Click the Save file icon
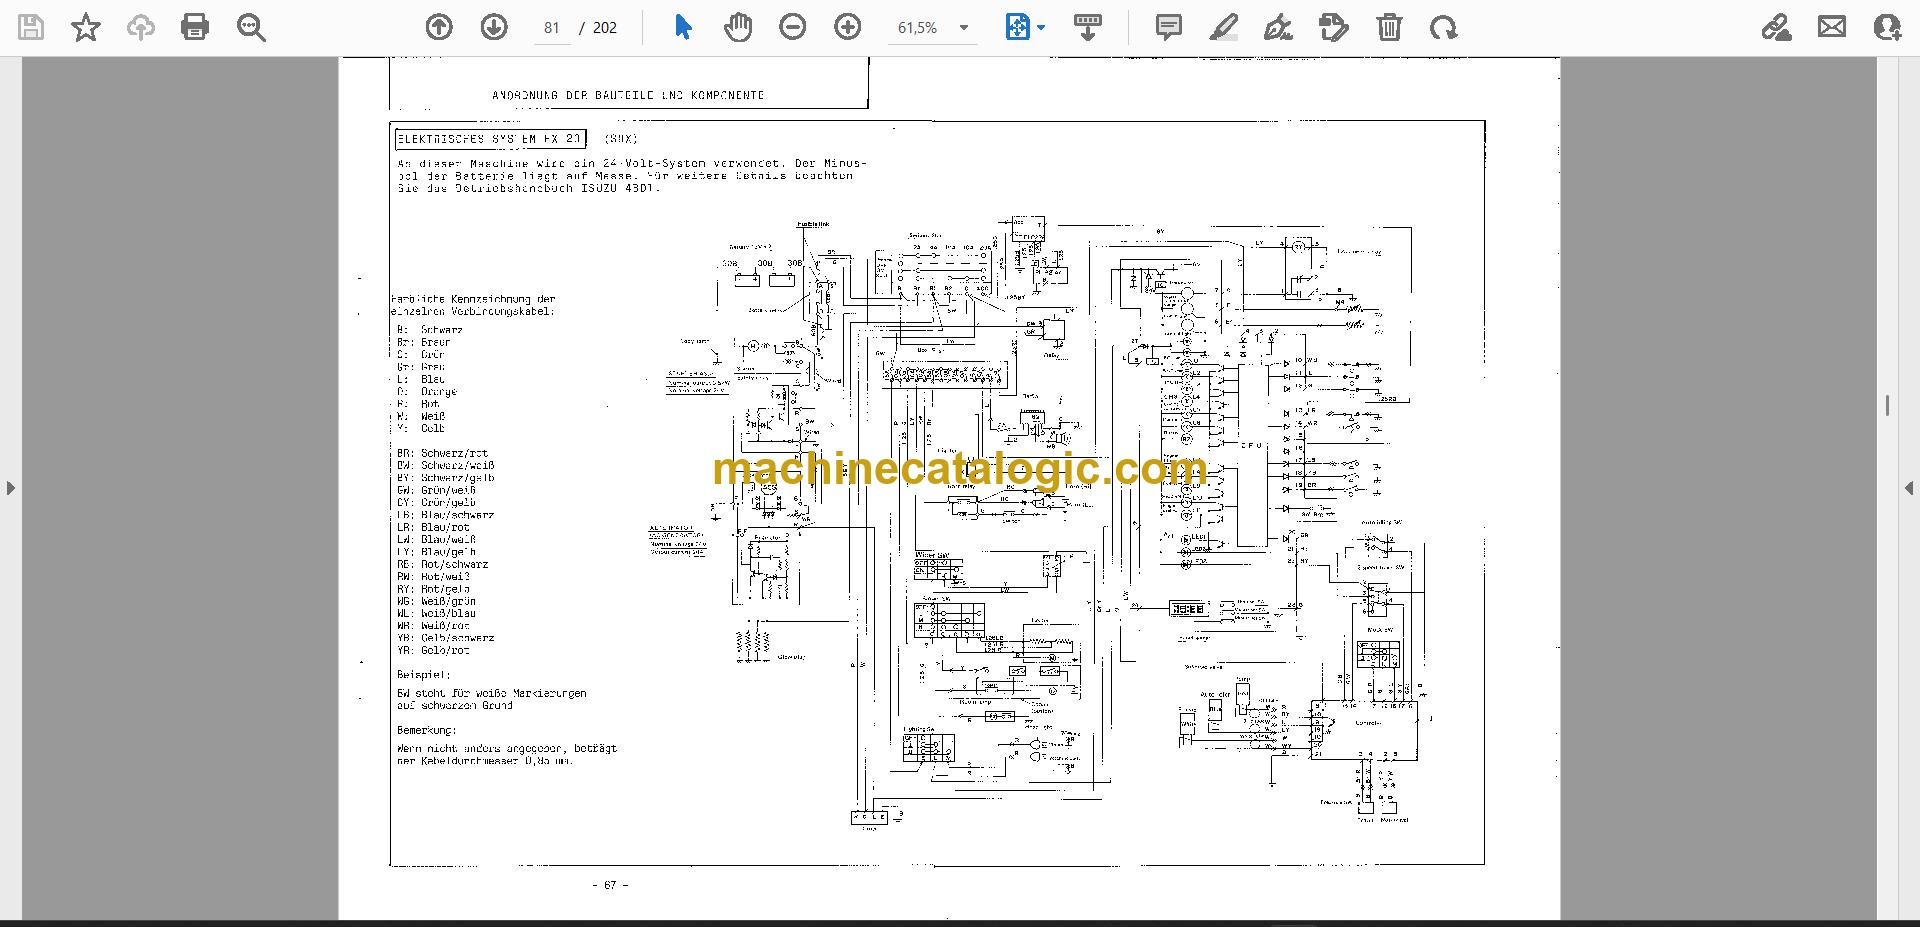Screen dimensions: 1920x927 click(31, 27)
